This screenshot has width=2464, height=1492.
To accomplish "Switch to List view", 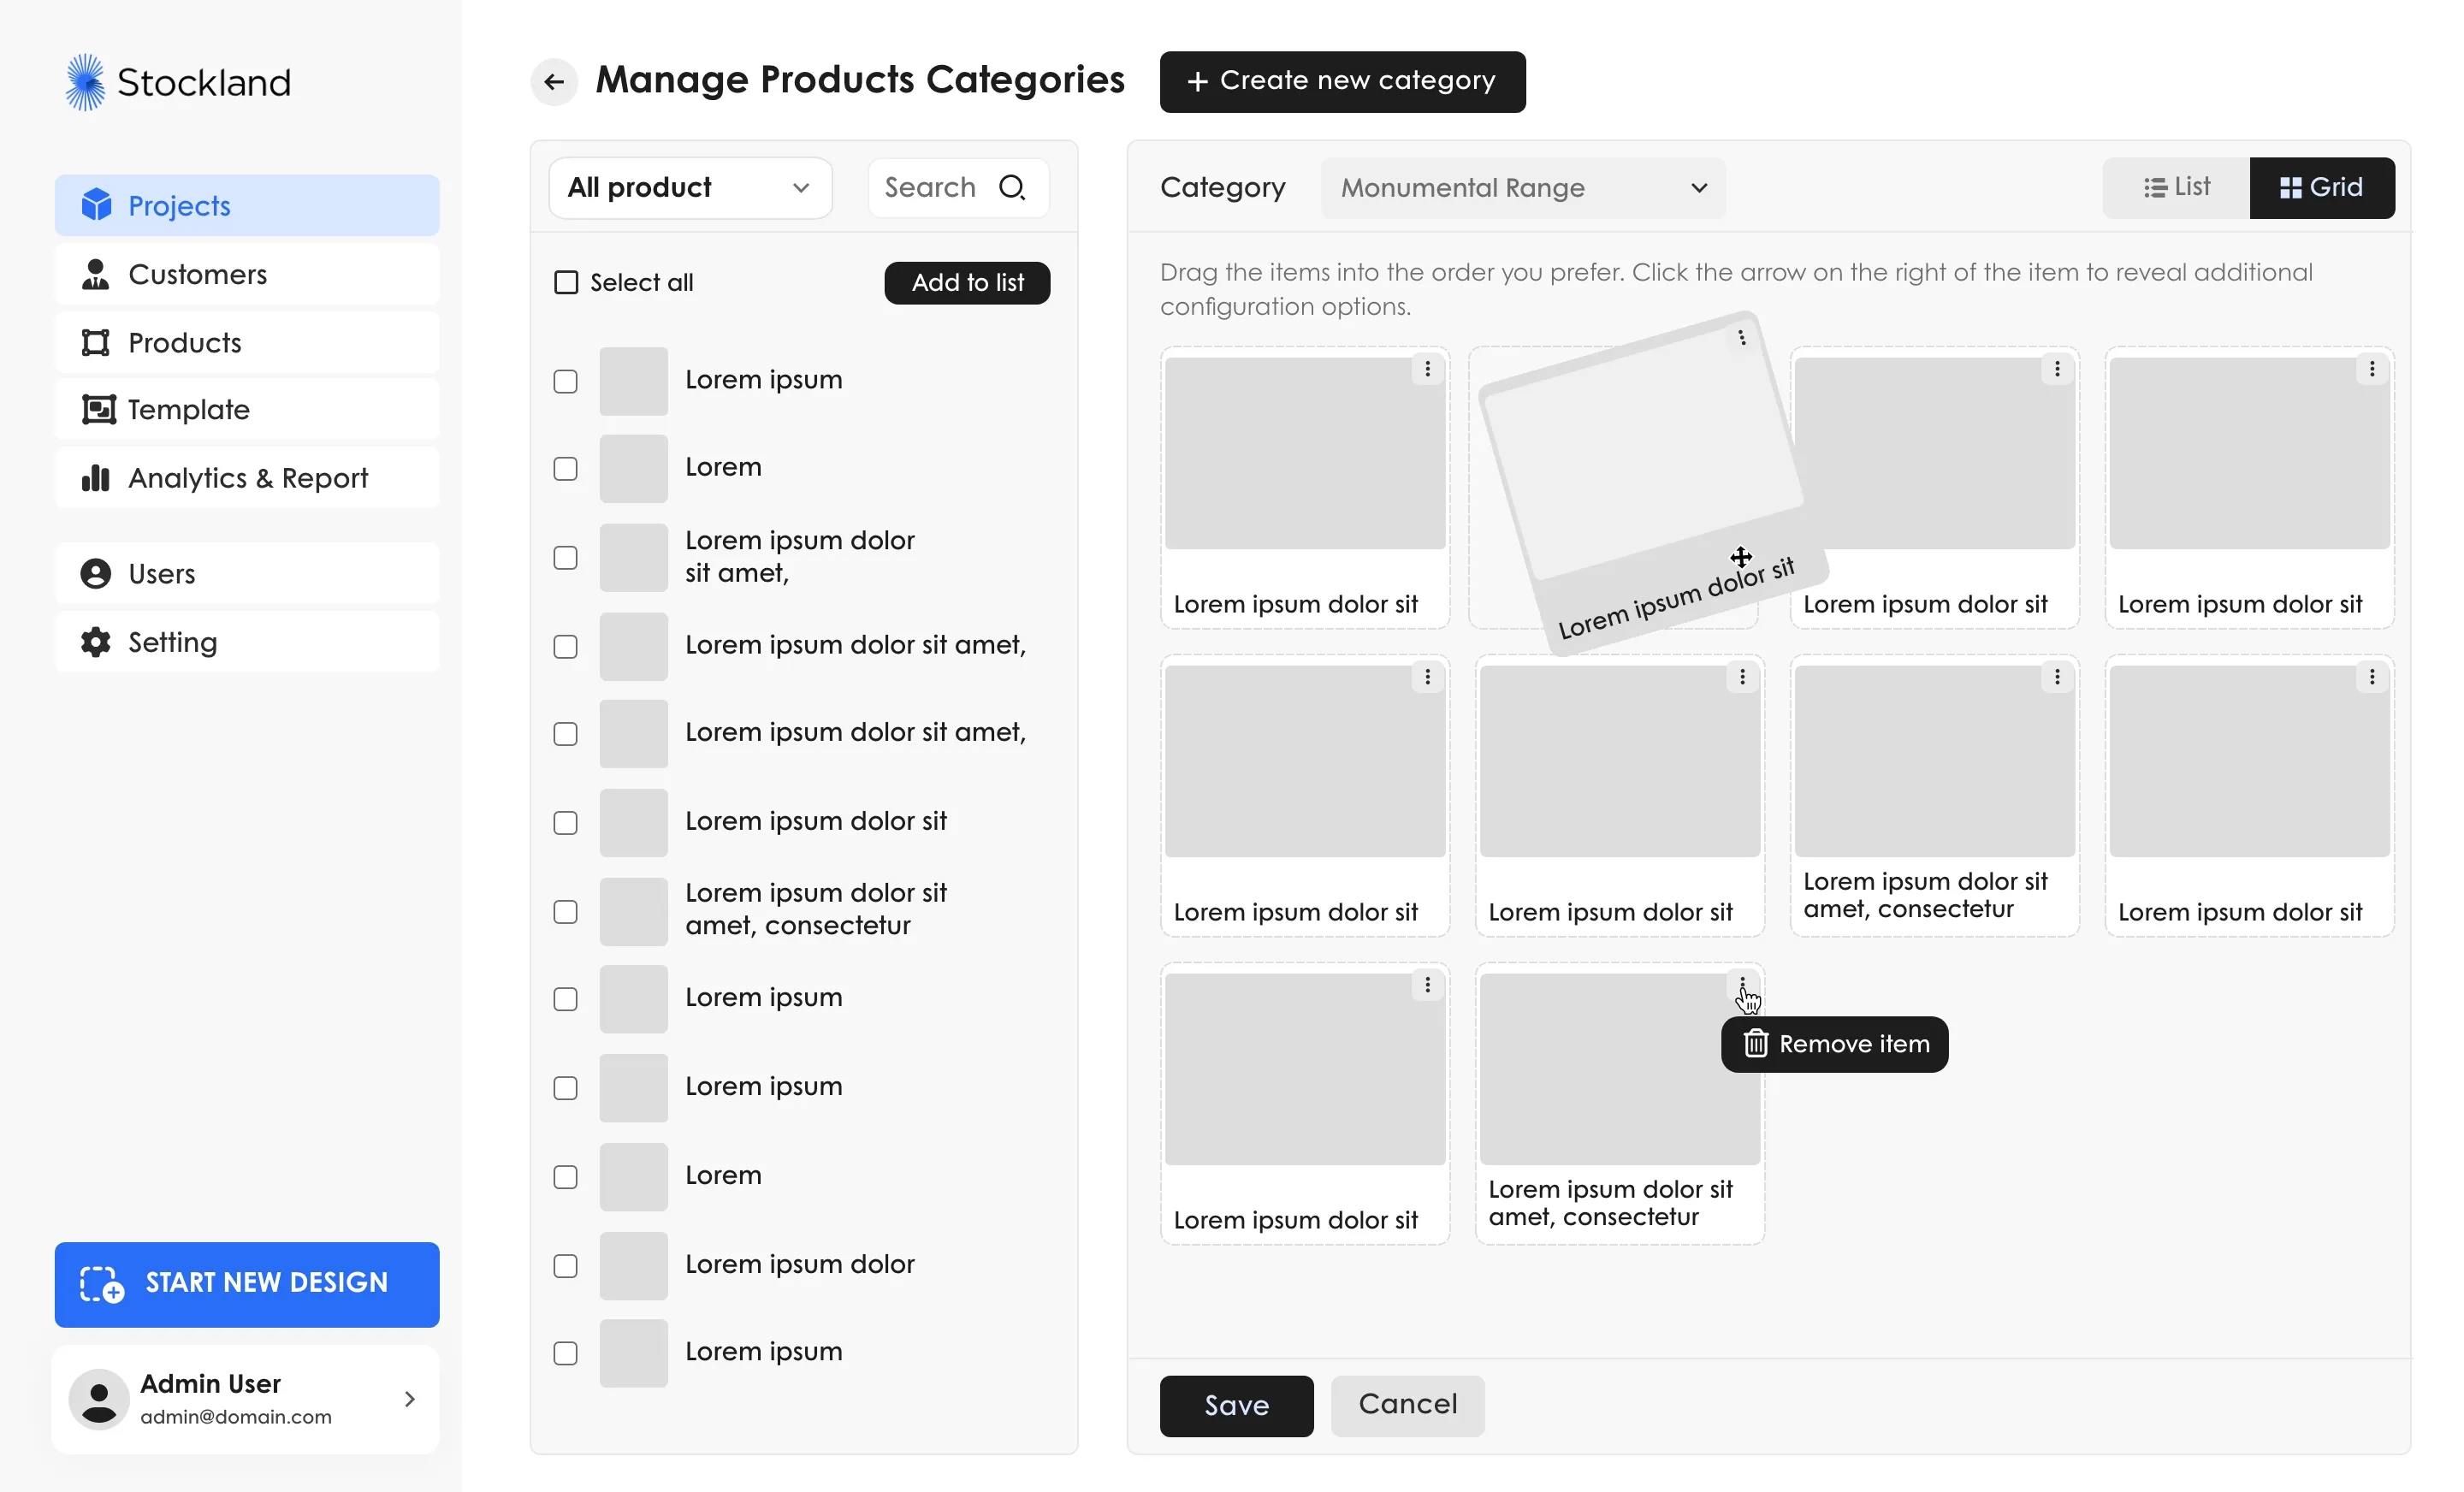I will pos(2176,187).
